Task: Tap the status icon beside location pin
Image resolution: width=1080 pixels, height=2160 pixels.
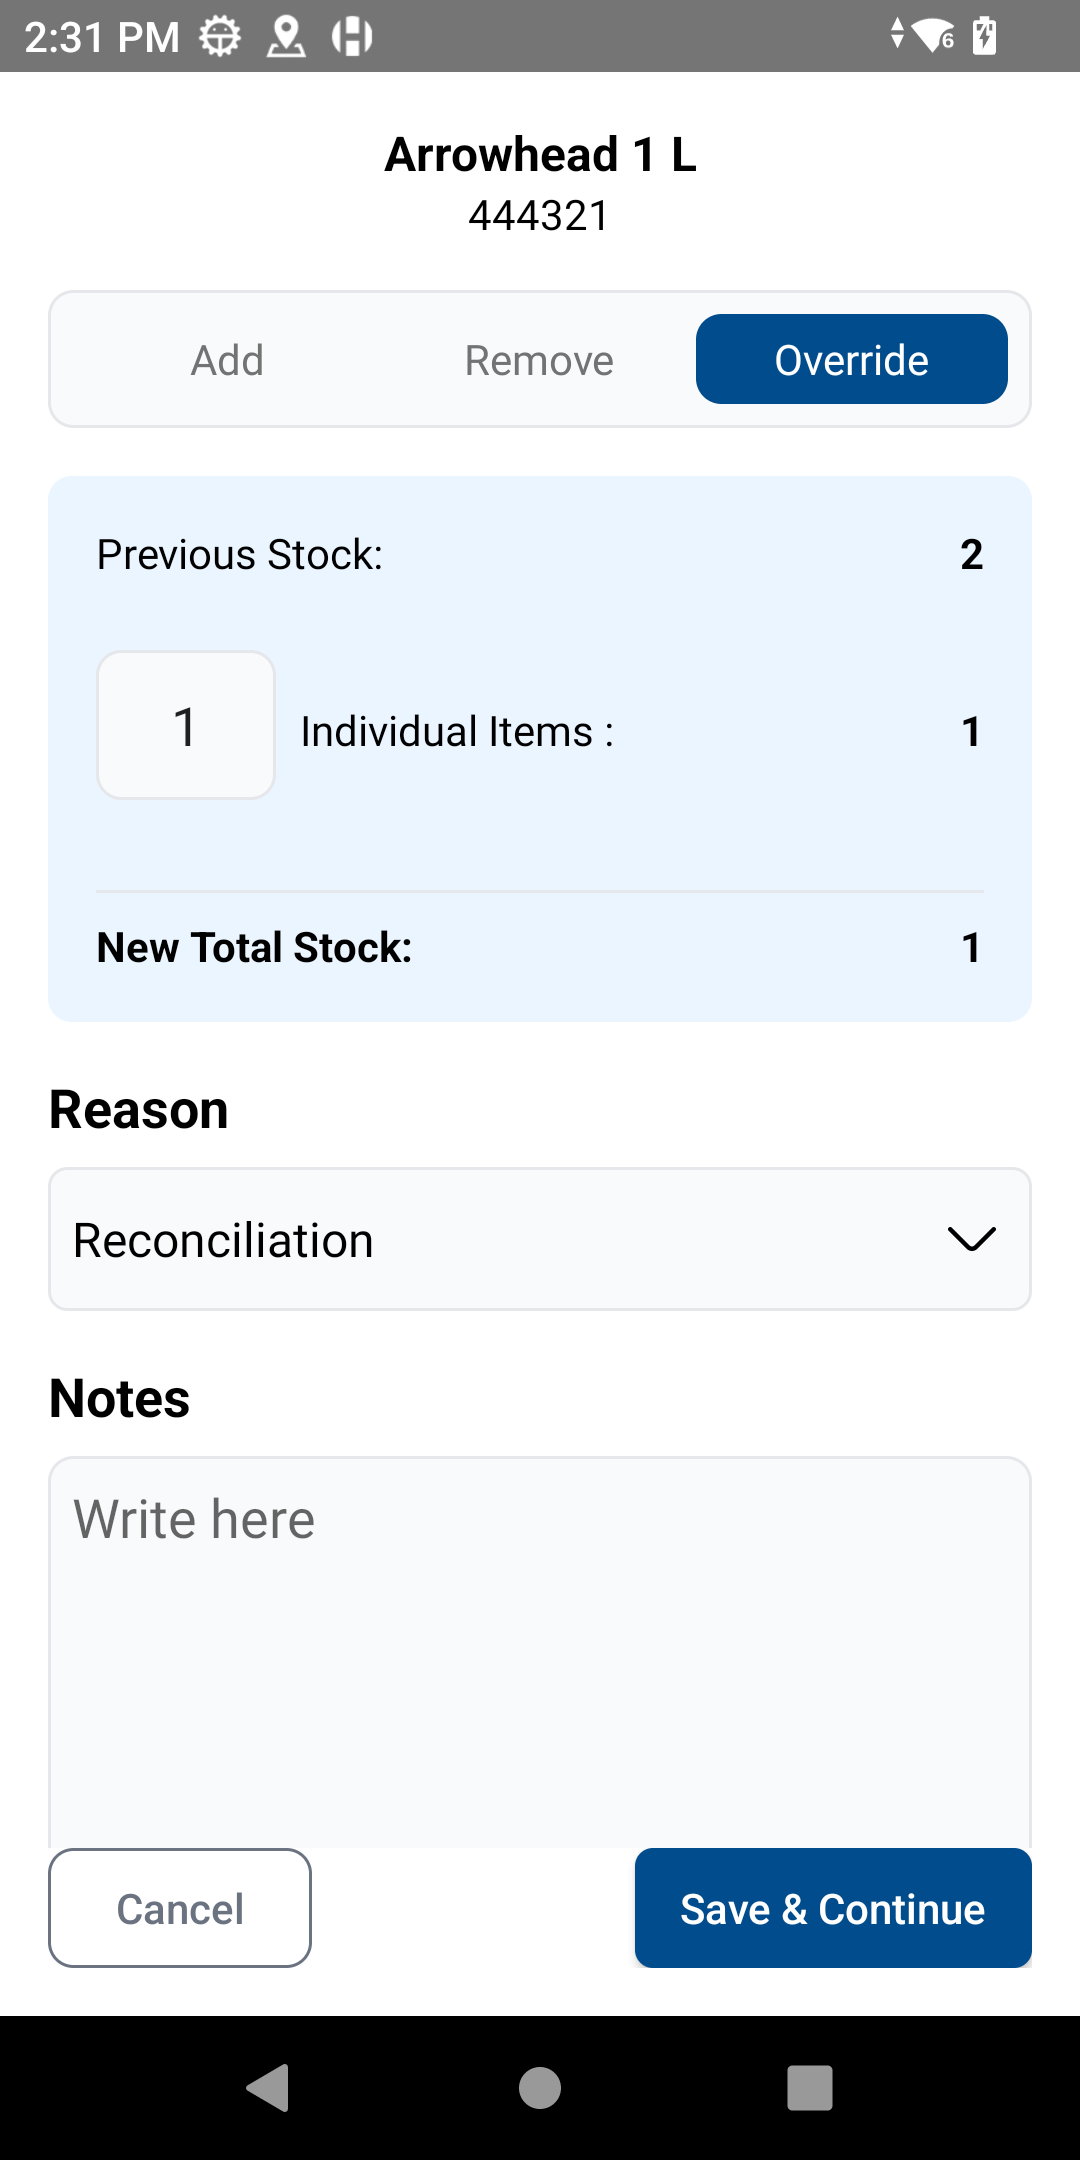Action: (352, 37)
